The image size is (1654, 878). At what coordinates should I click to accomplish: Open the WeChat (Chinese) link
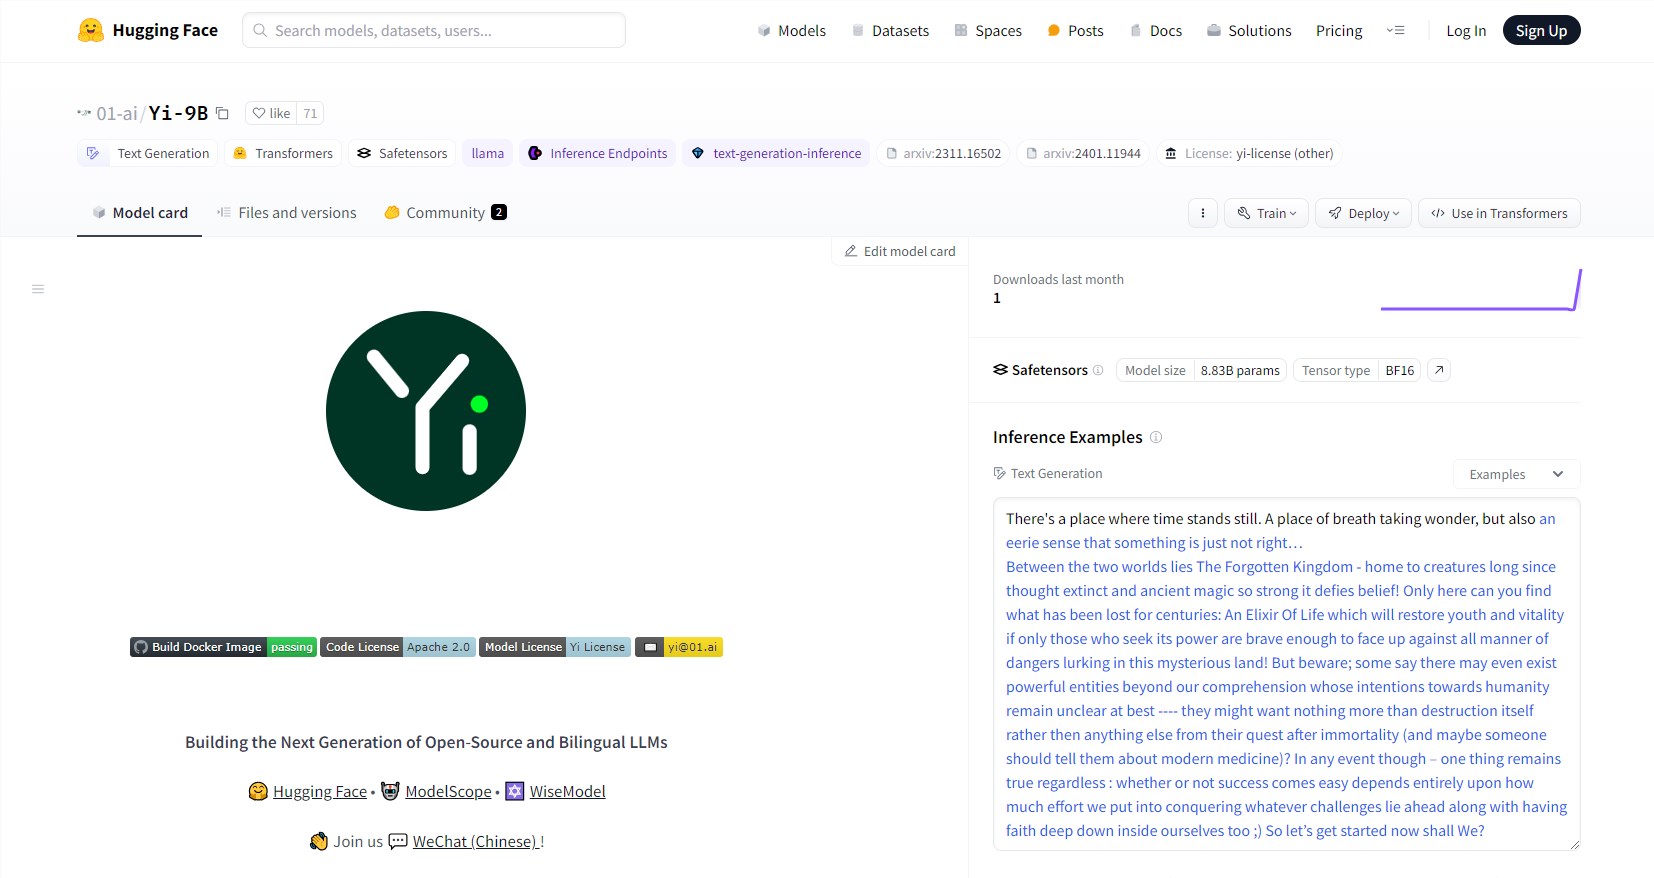pos(475,842)
